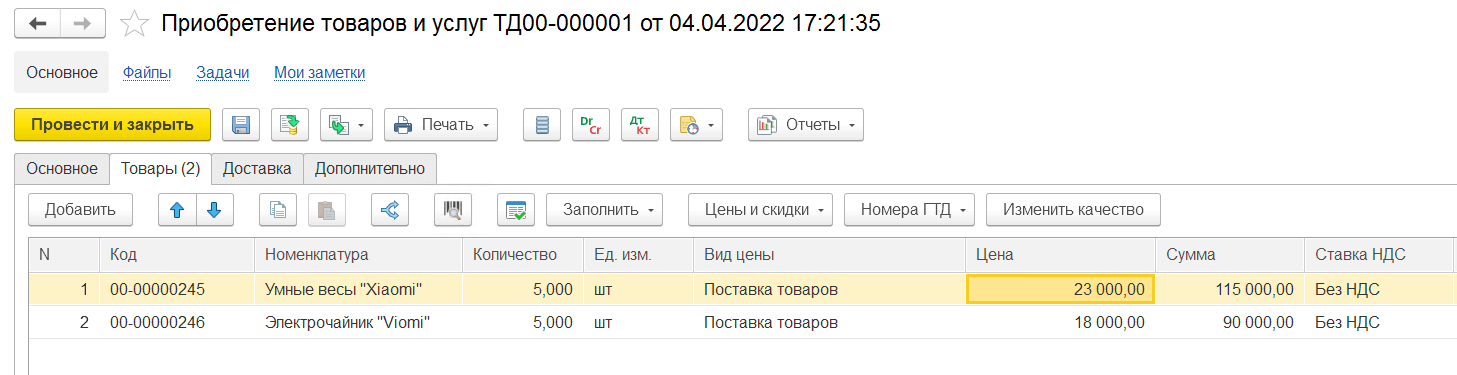This screenshot has width=1457, height=375.
Task: Click Провести и закрыть button
Action: (112, 125)
